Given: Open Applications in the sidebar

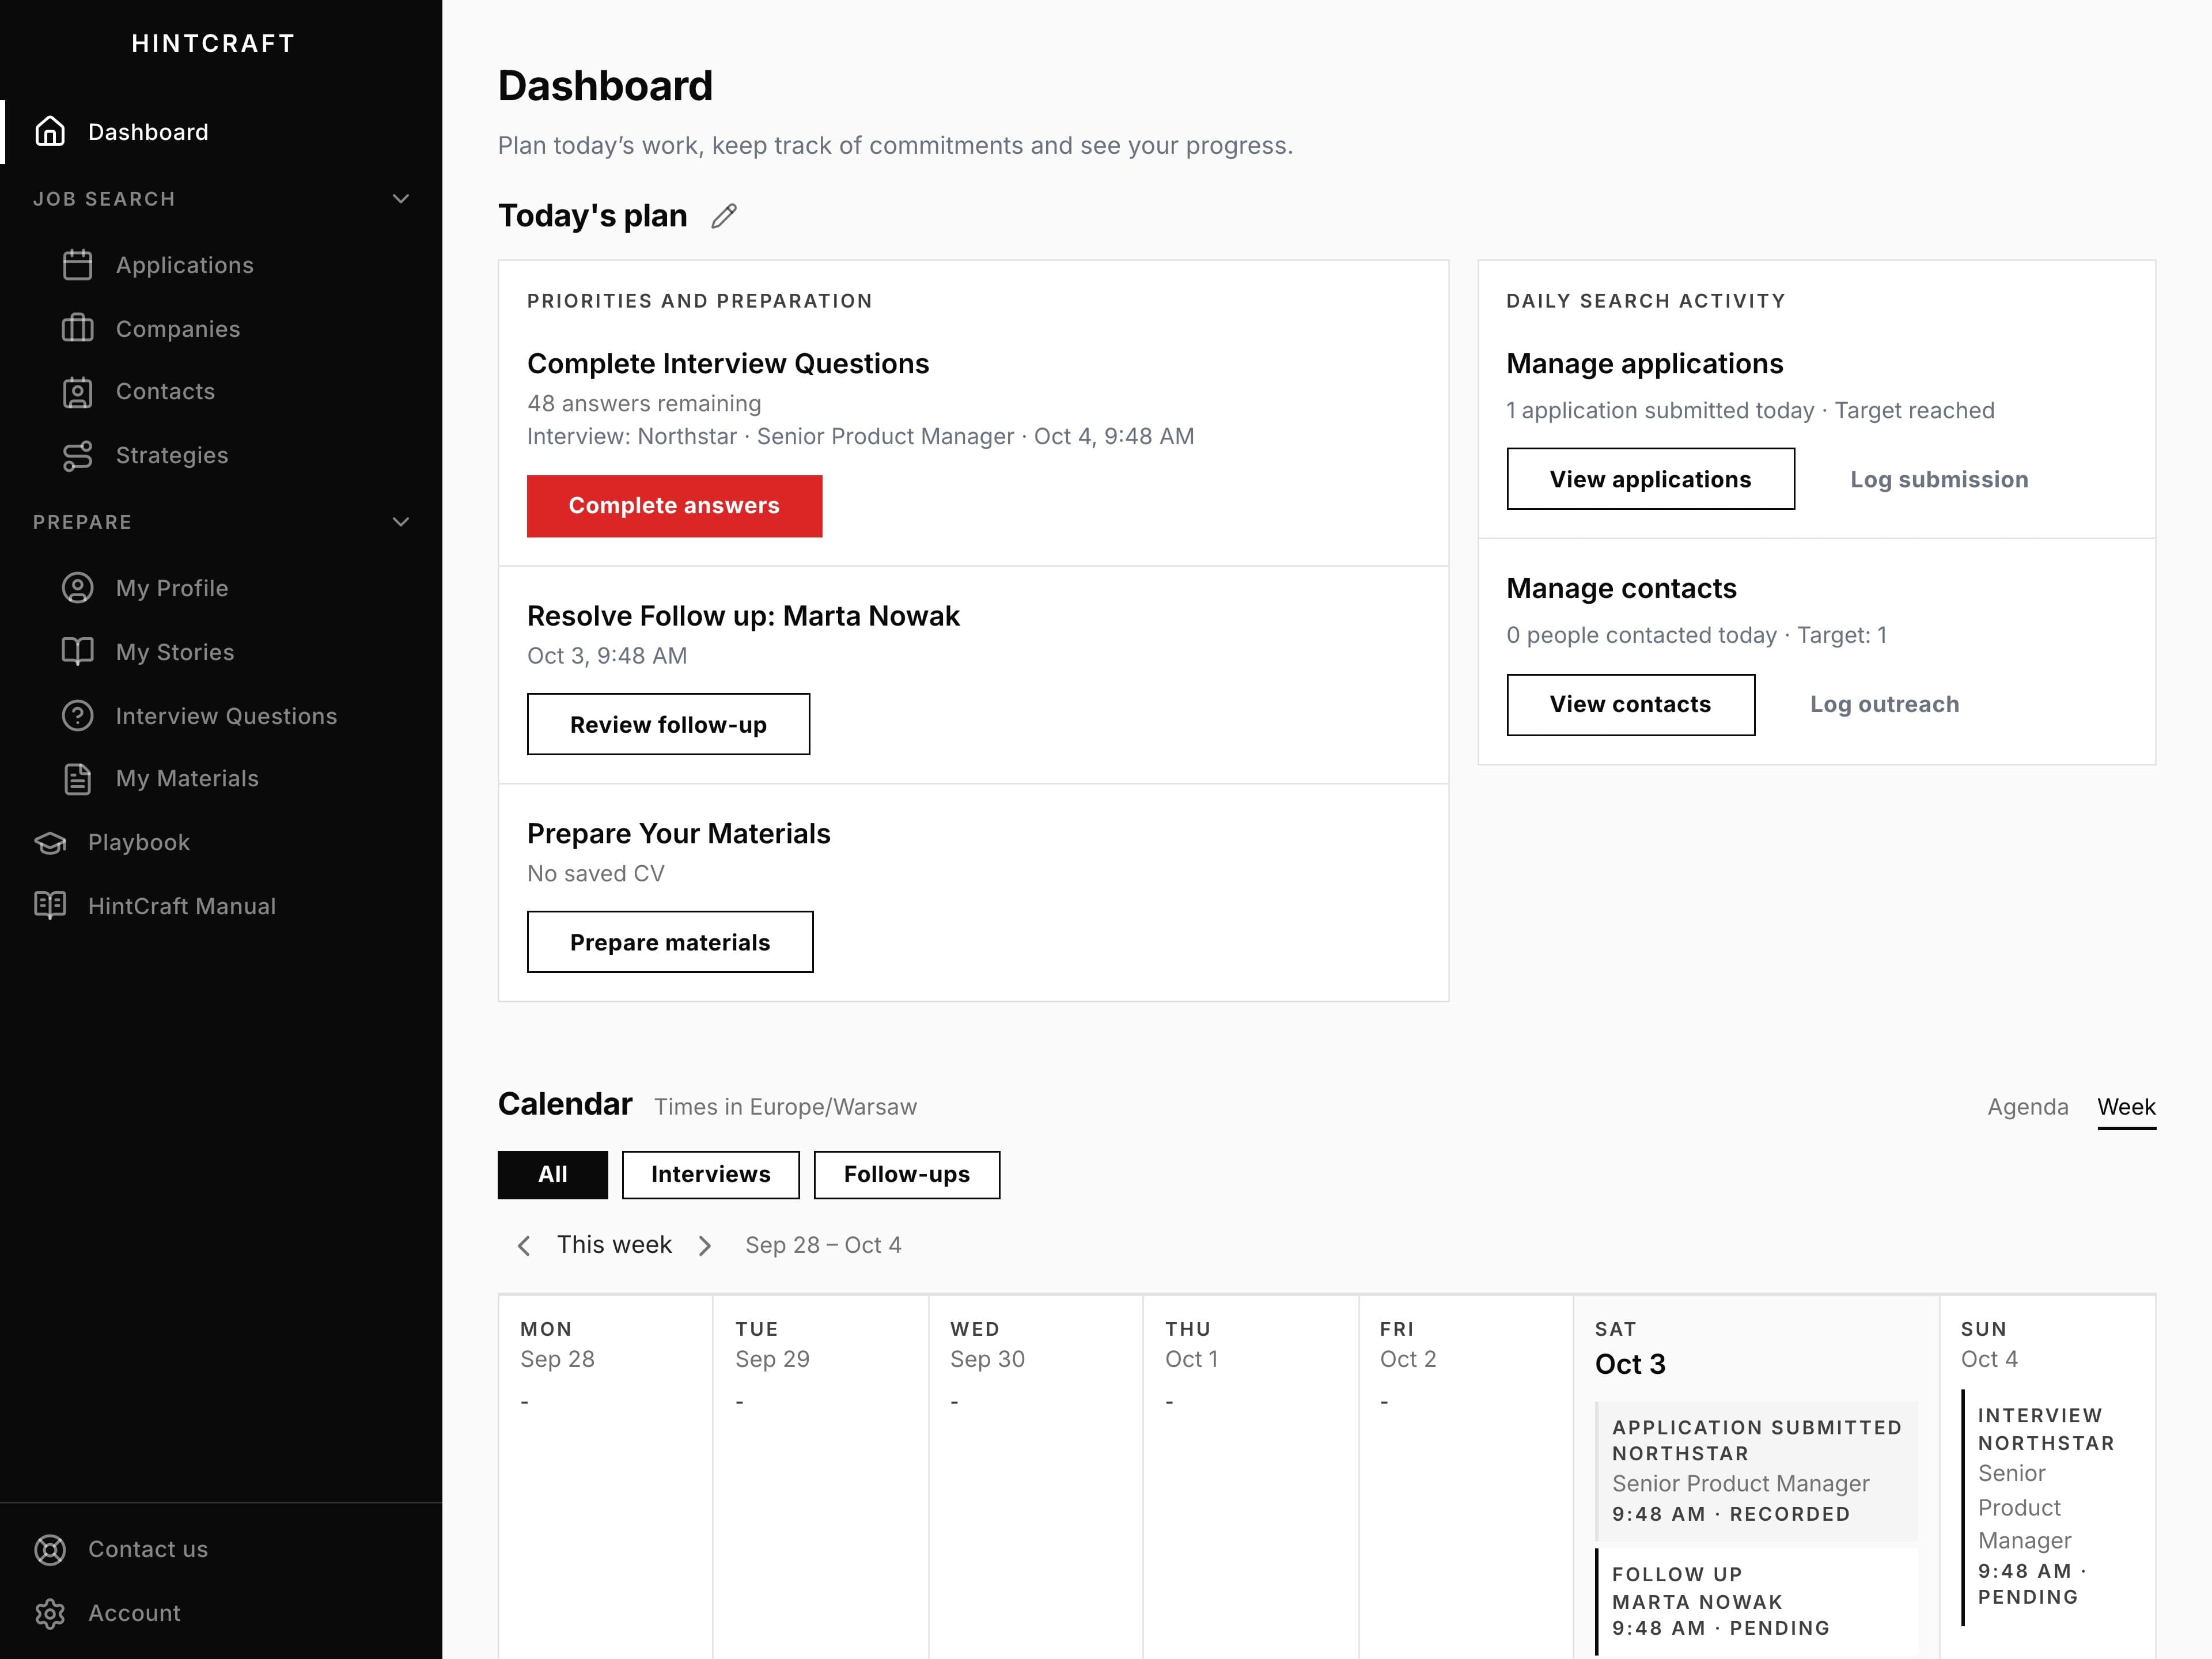Looking at the screenshot, I should click(221, 265).
